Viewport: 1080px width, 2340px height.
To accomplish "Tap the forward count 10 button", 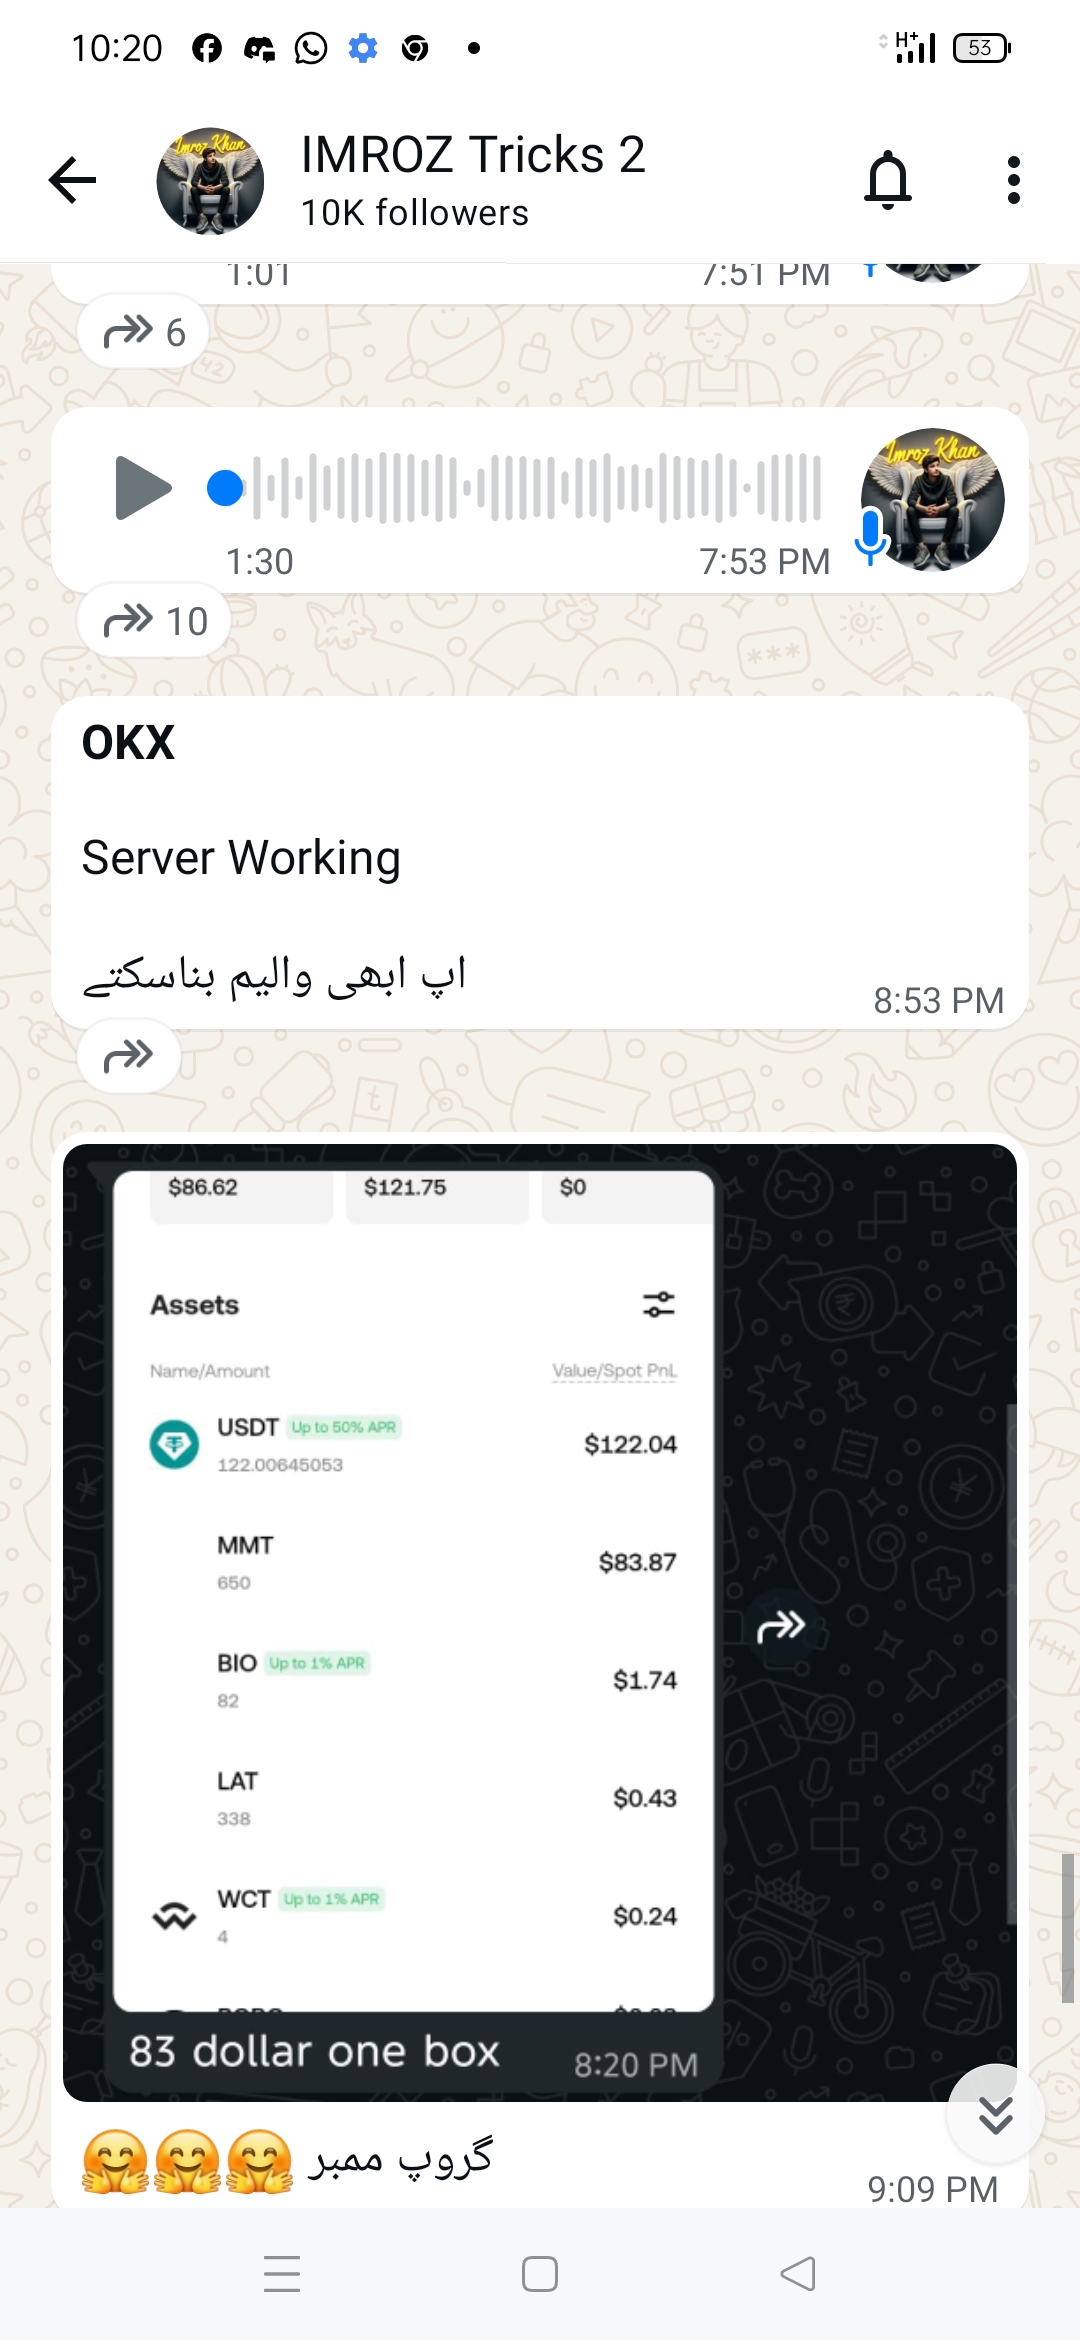I will 154,620.
